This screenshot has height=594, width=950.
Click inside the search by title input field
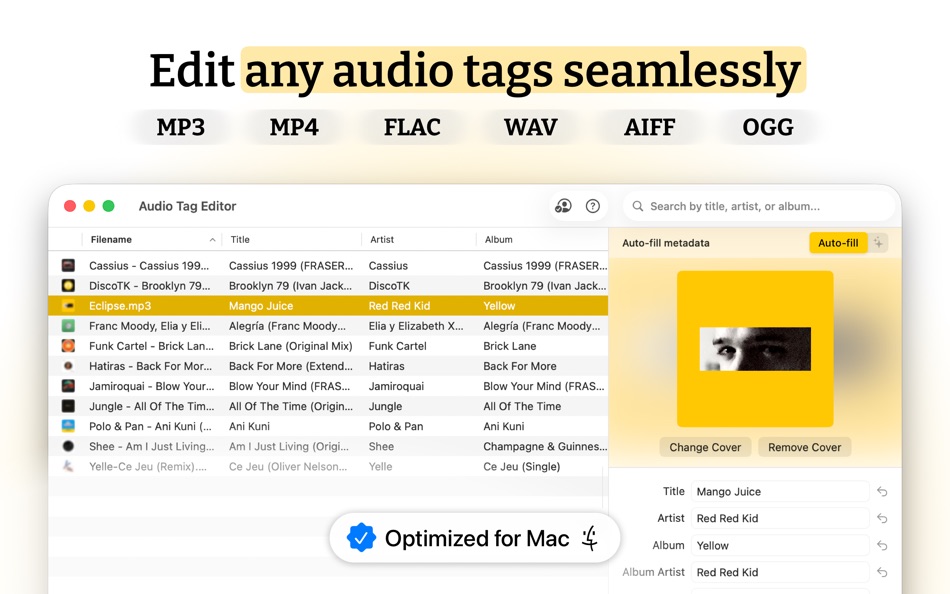pyautogui.click(x=760, y=205)
